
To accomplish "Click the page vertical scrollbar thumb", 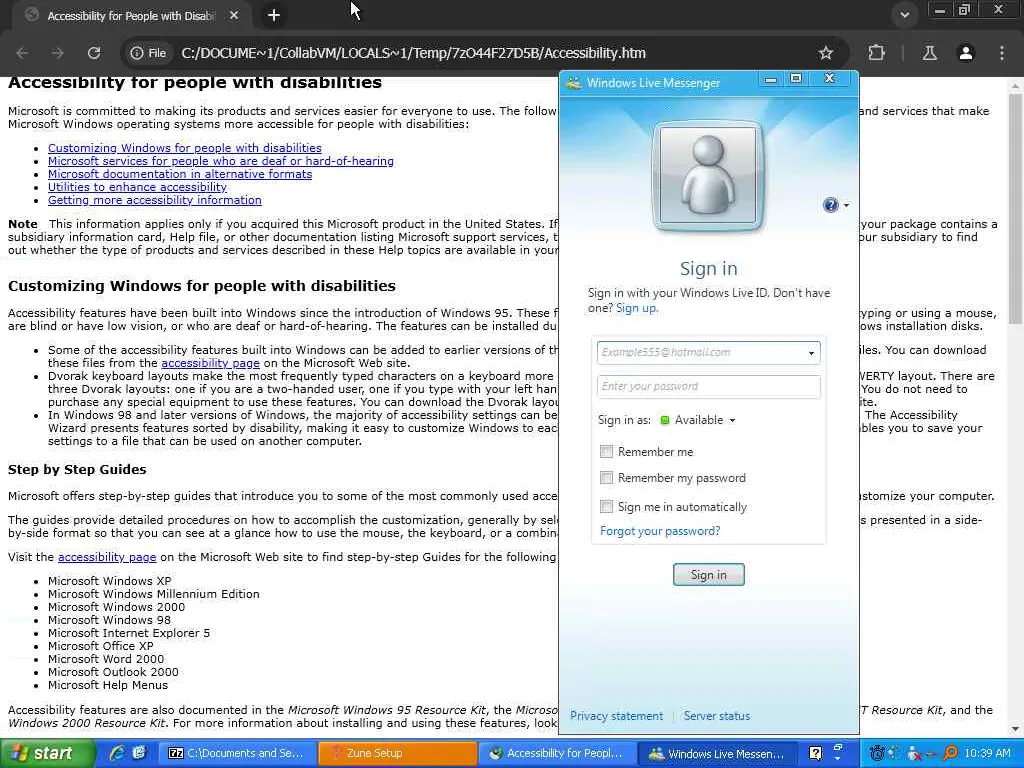I will pyautogui.click(x=1015, y=209).
